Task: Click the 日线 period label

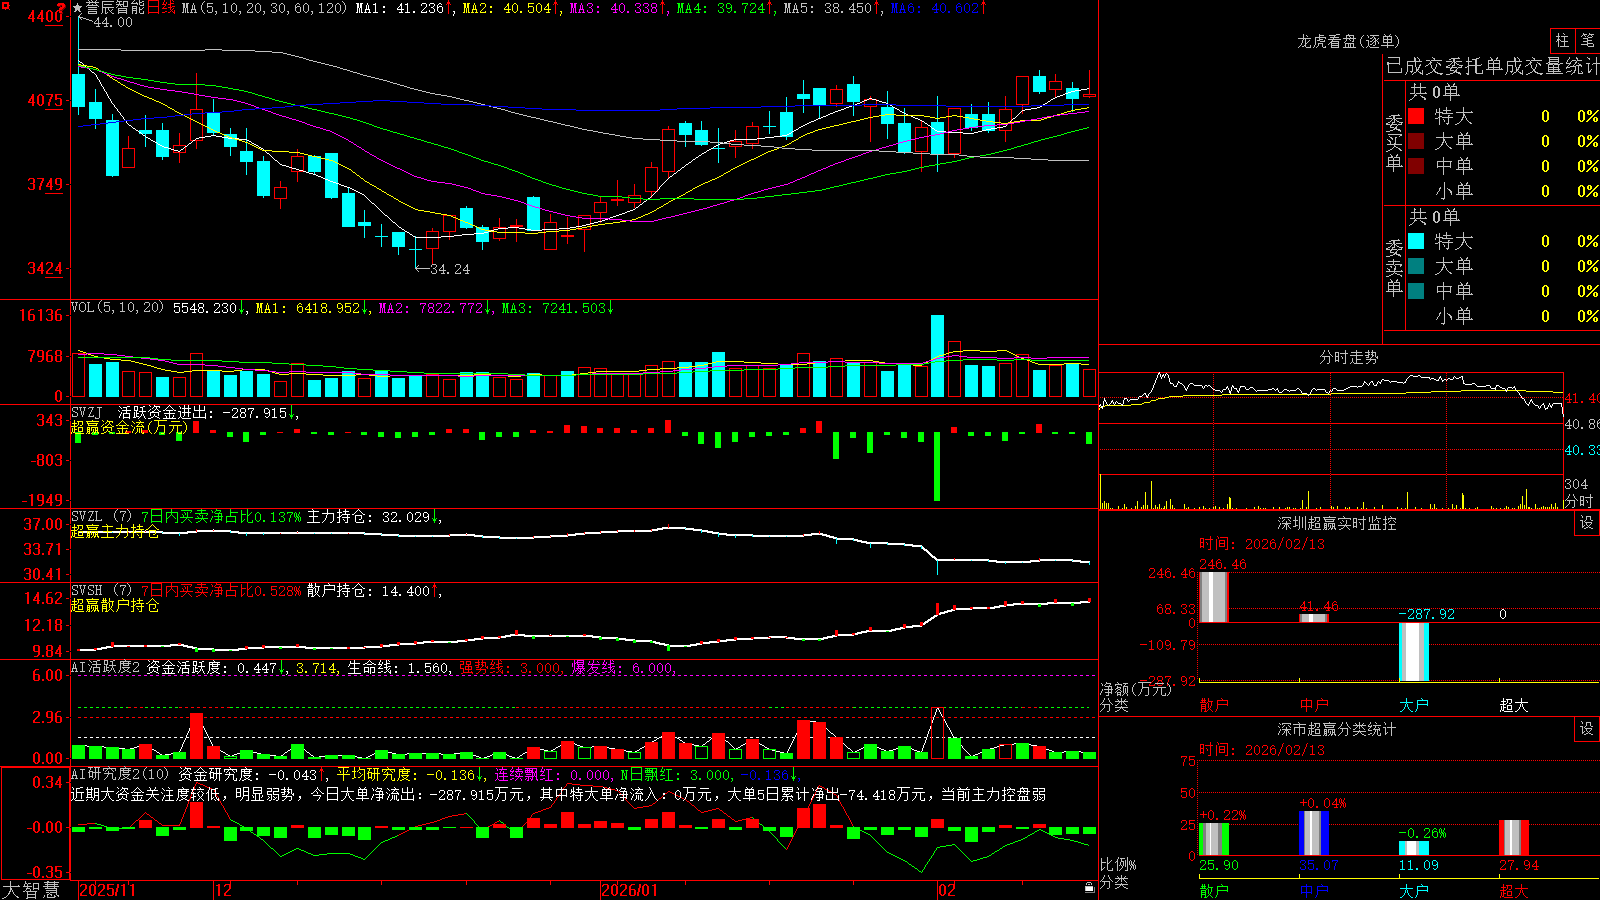Action: click(162, 8)
